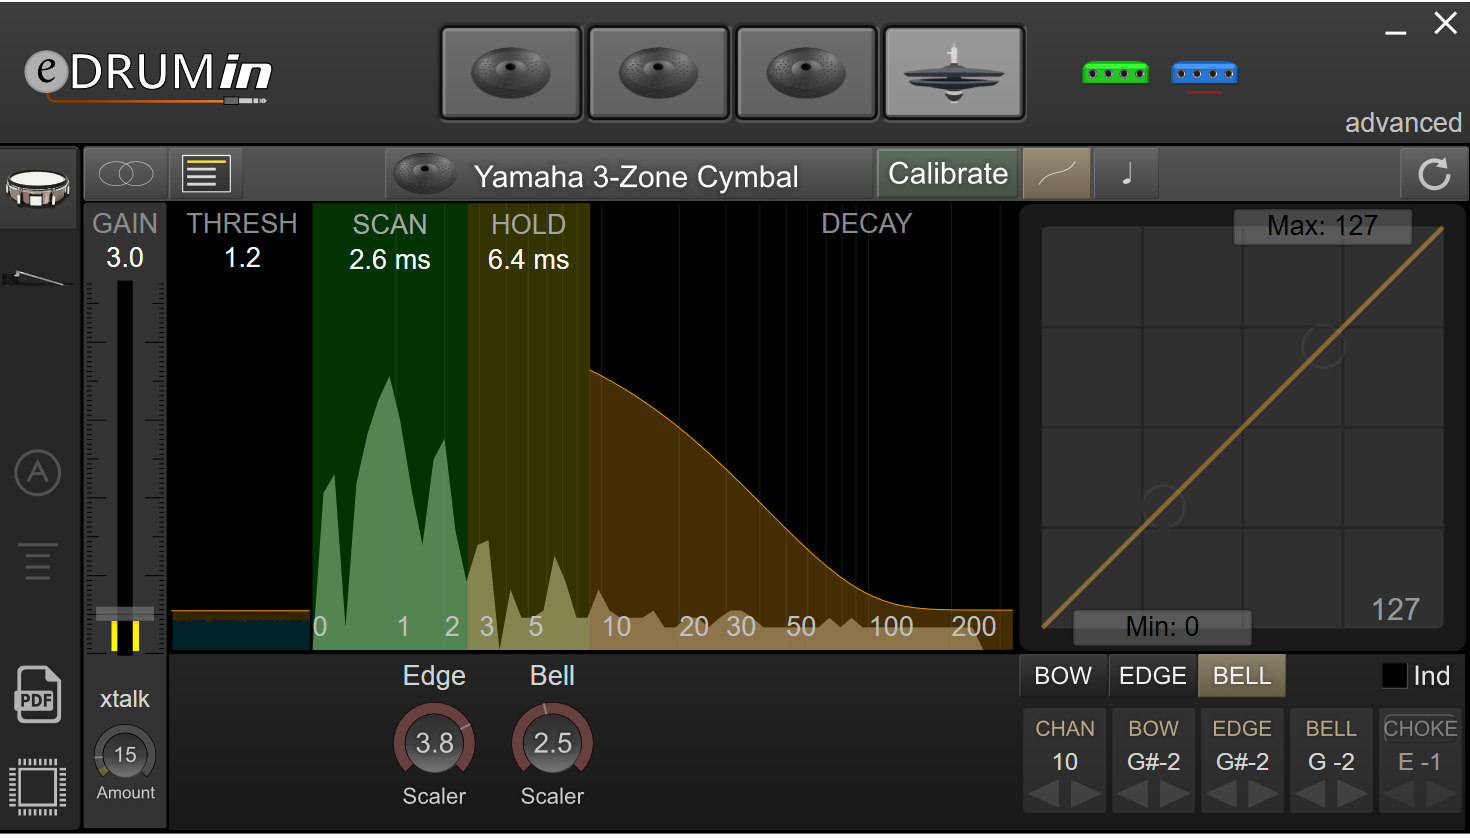Decrease the BOW note with left arrow
The width and height of the screenshot is (1470, 839).
click(x=1133, y=795)
